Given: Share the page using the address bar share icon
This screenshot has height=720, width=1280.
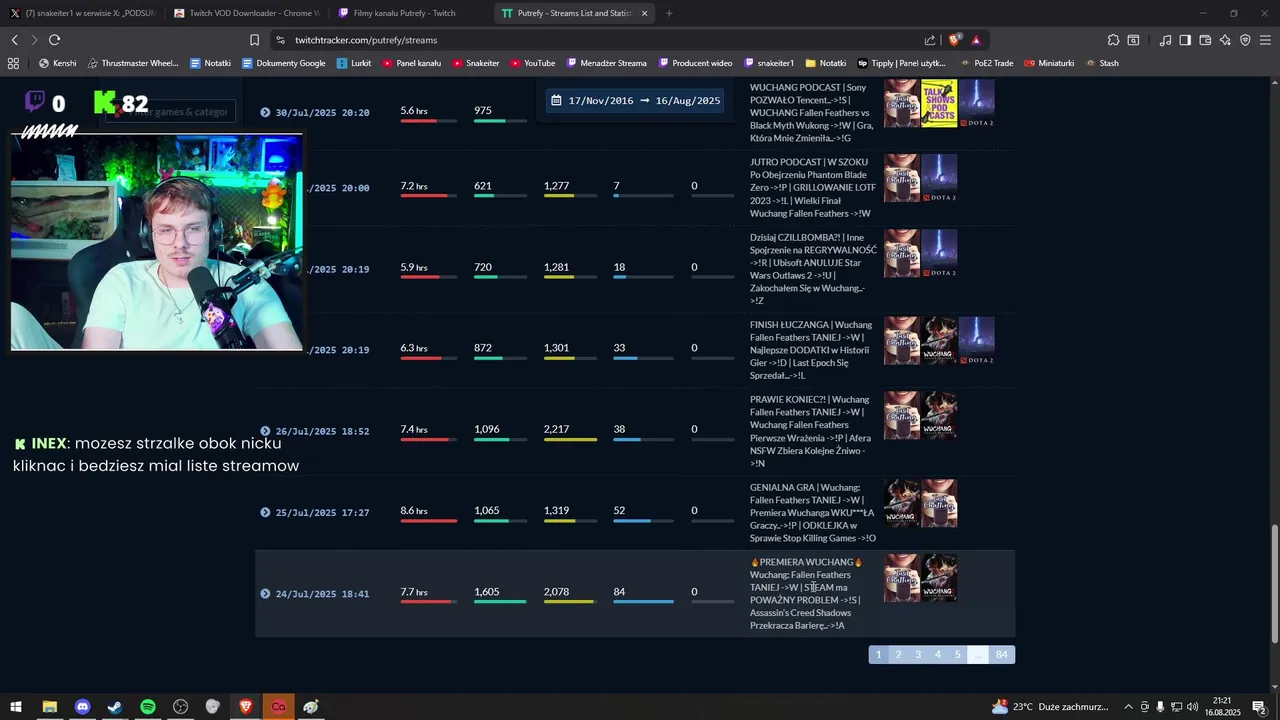Looking at the screenshot, I should click(x=930, y=40).
